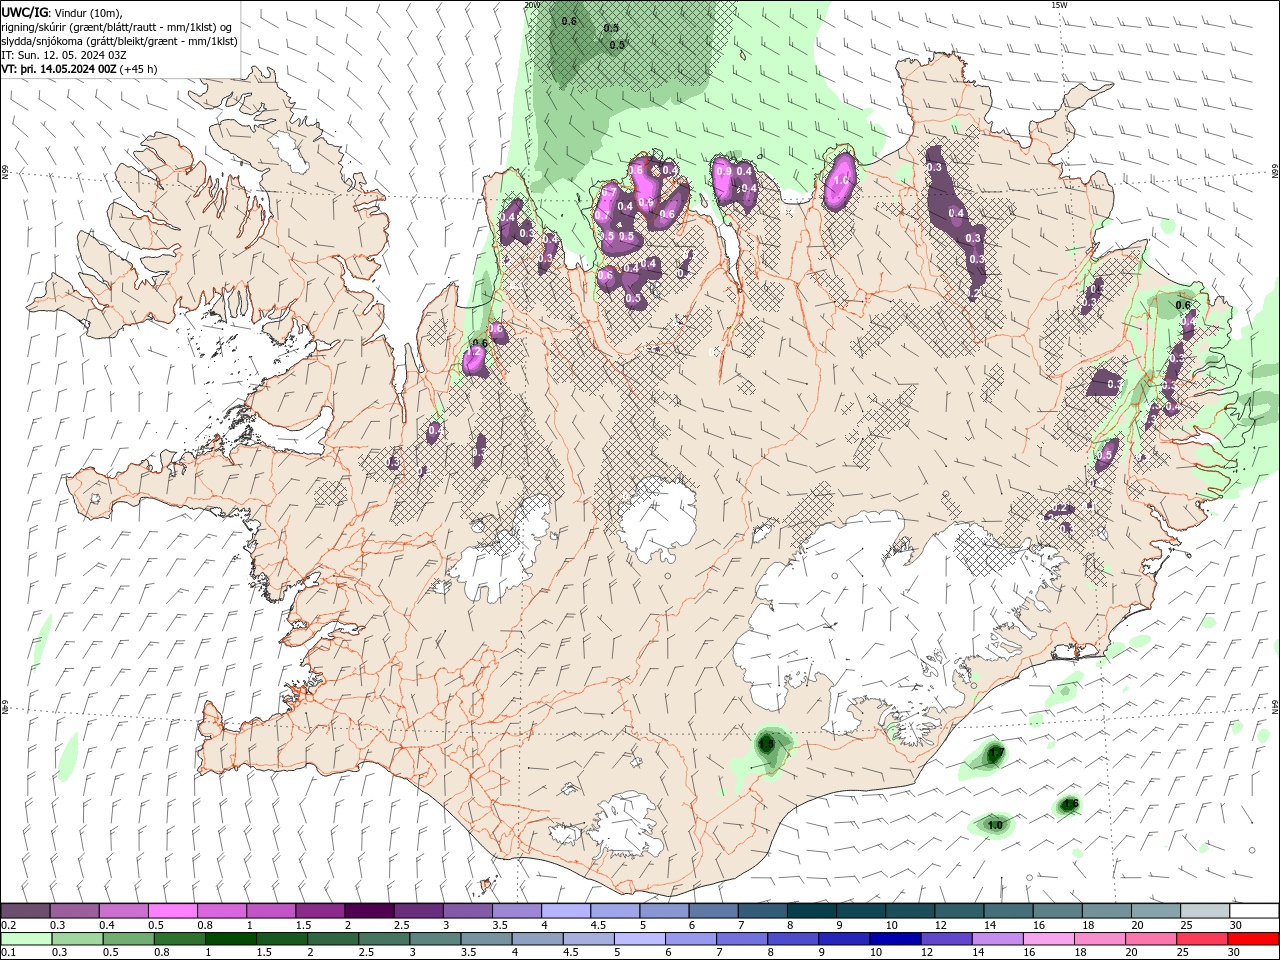The image size is (1280, 960).
Task: Click the '1.6' value on offshore green blob
Action: coord(1070,804)
